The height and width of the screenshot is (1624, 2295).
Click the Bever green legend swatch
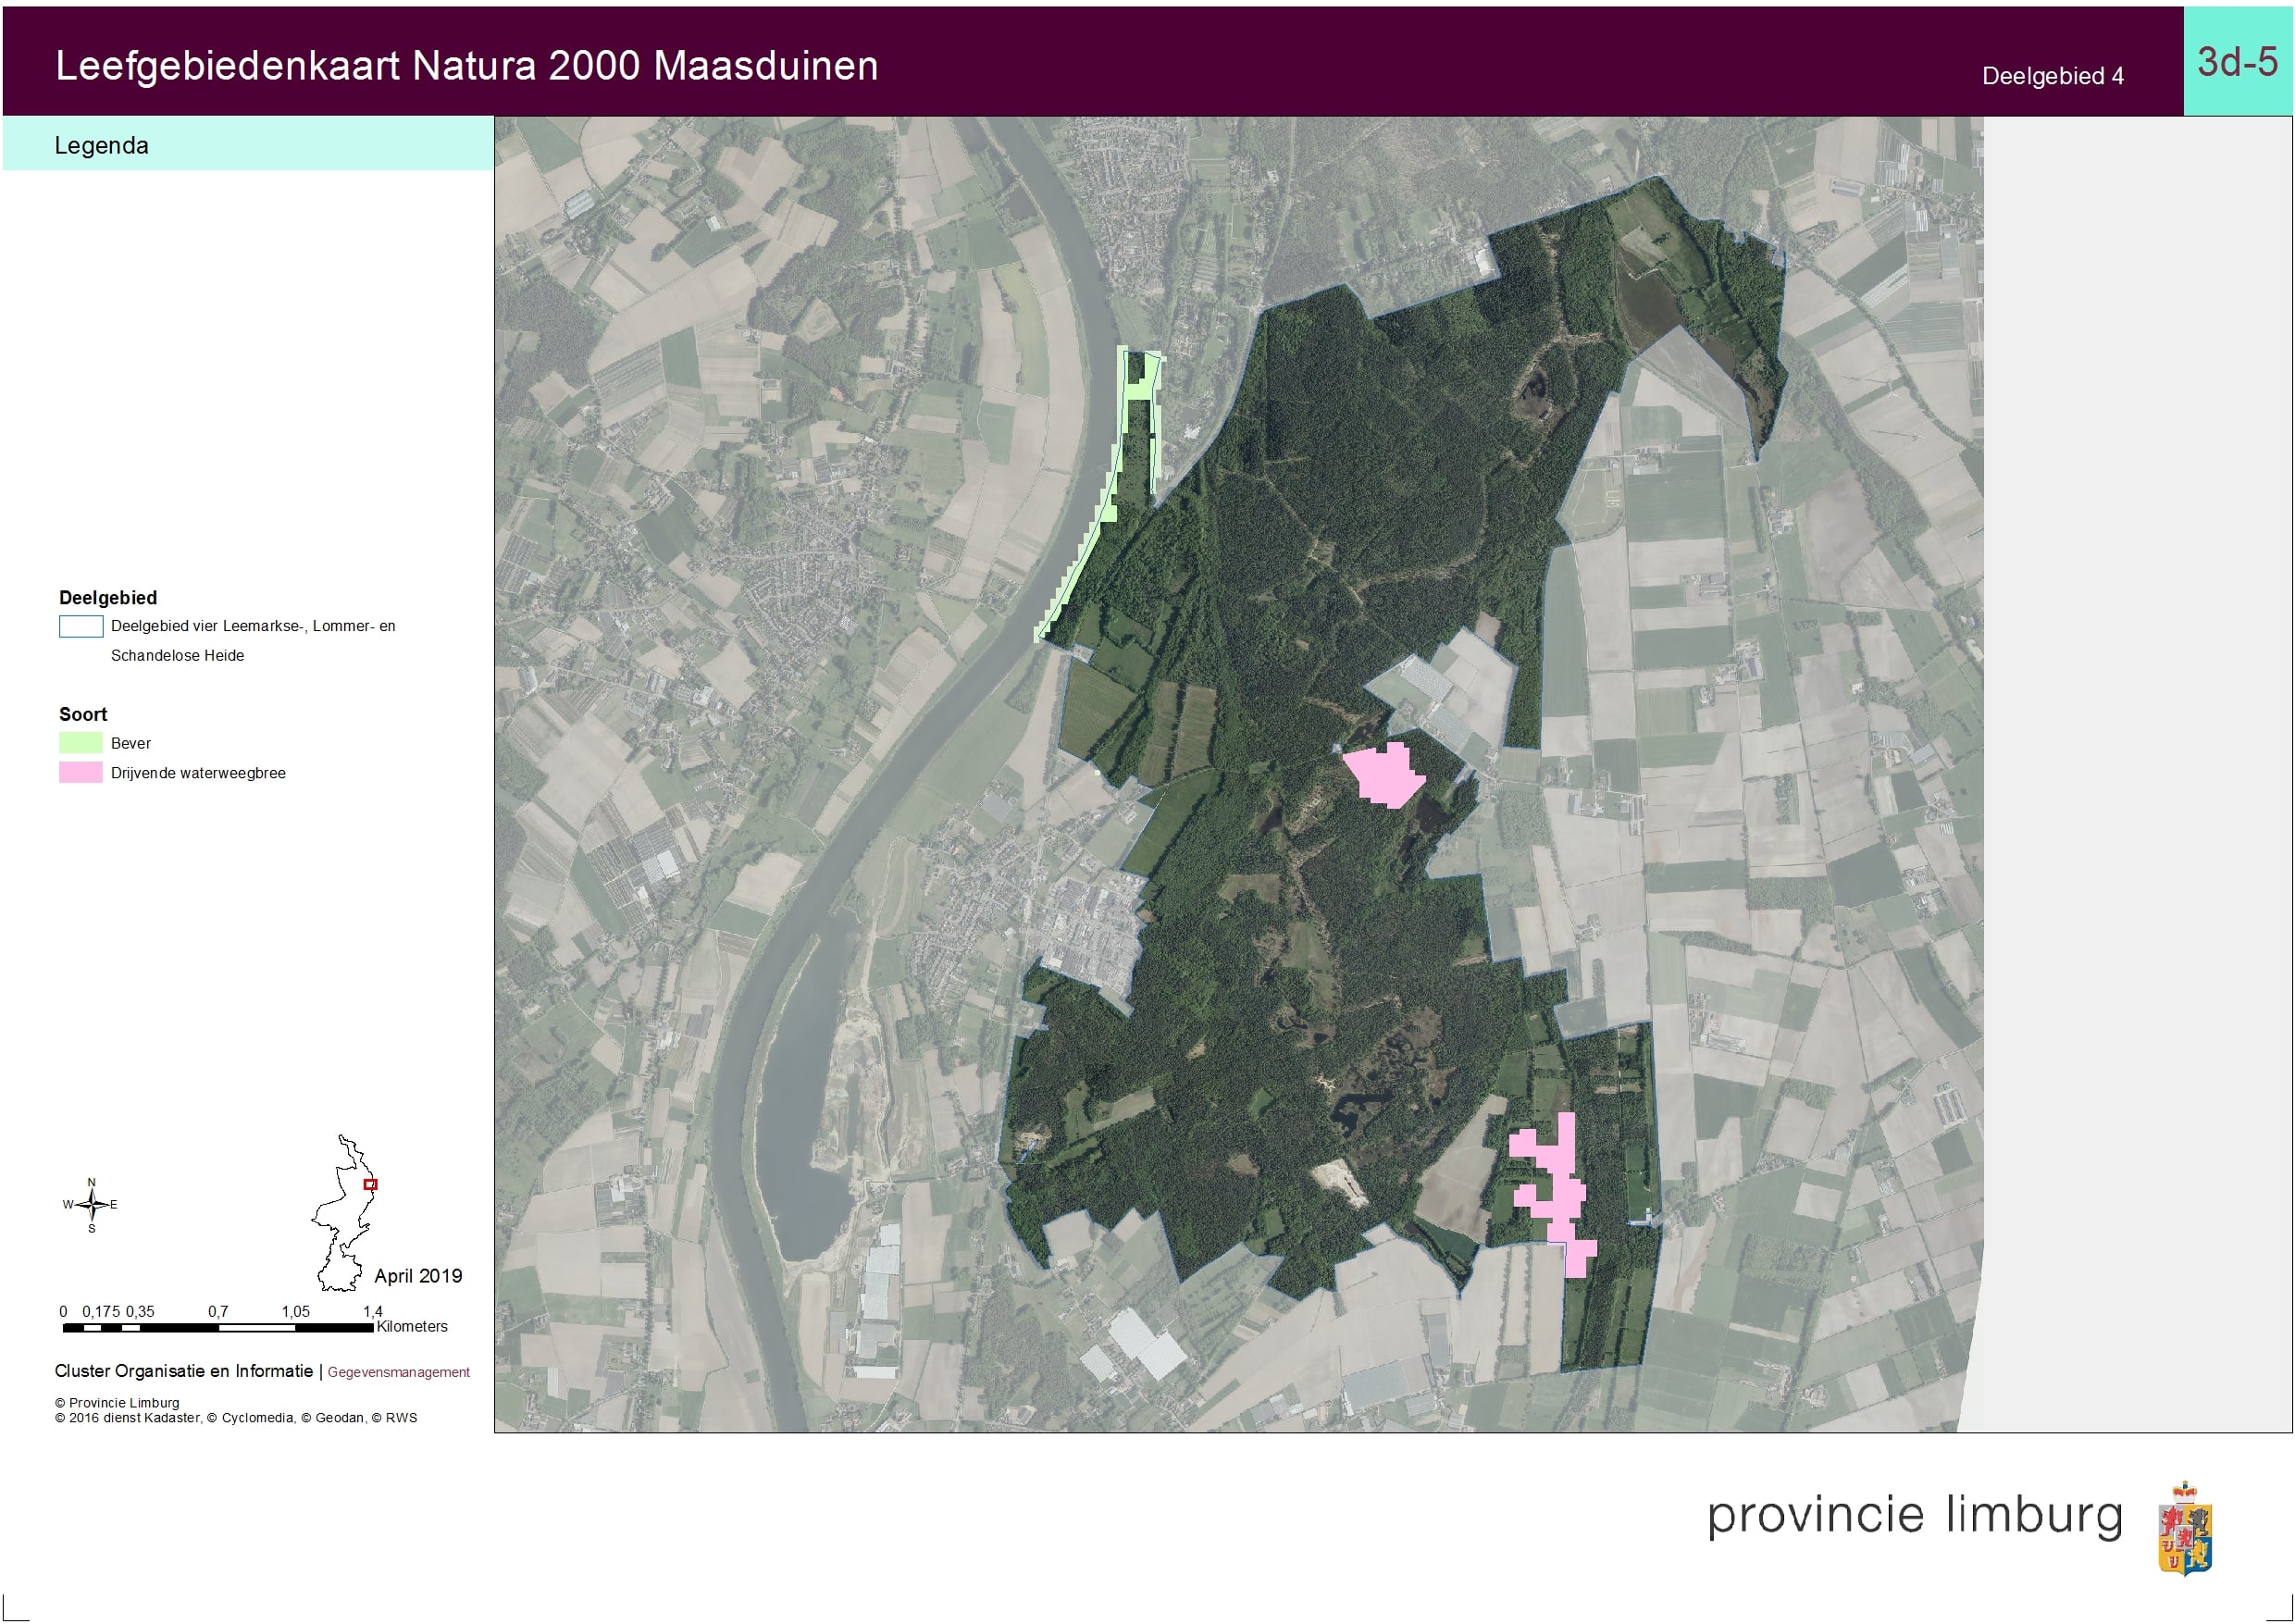80,743
